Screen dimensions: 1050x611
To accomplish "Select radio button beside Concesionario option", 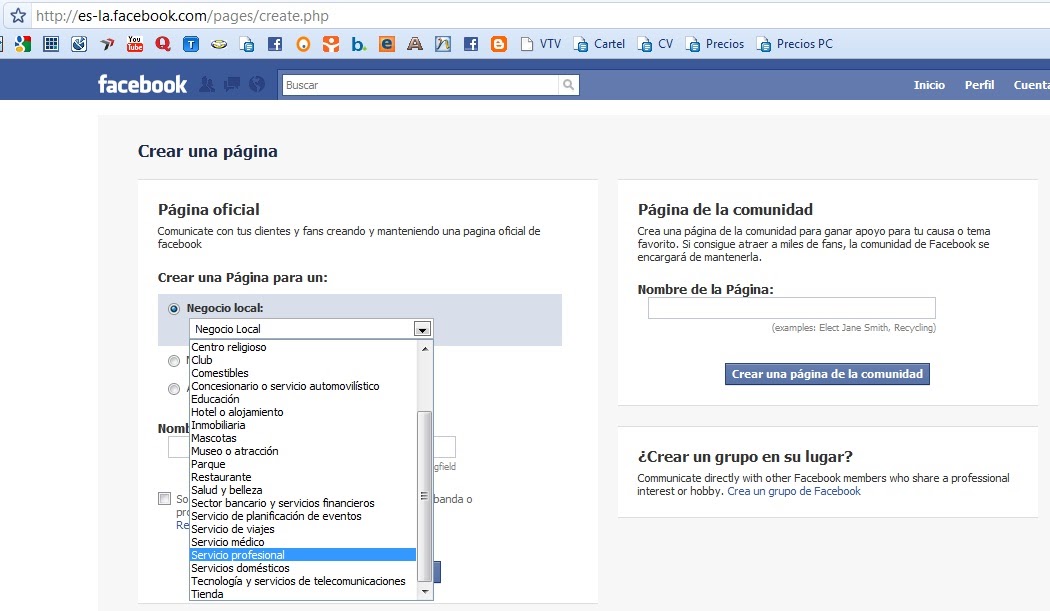I will tap(174, 389).
